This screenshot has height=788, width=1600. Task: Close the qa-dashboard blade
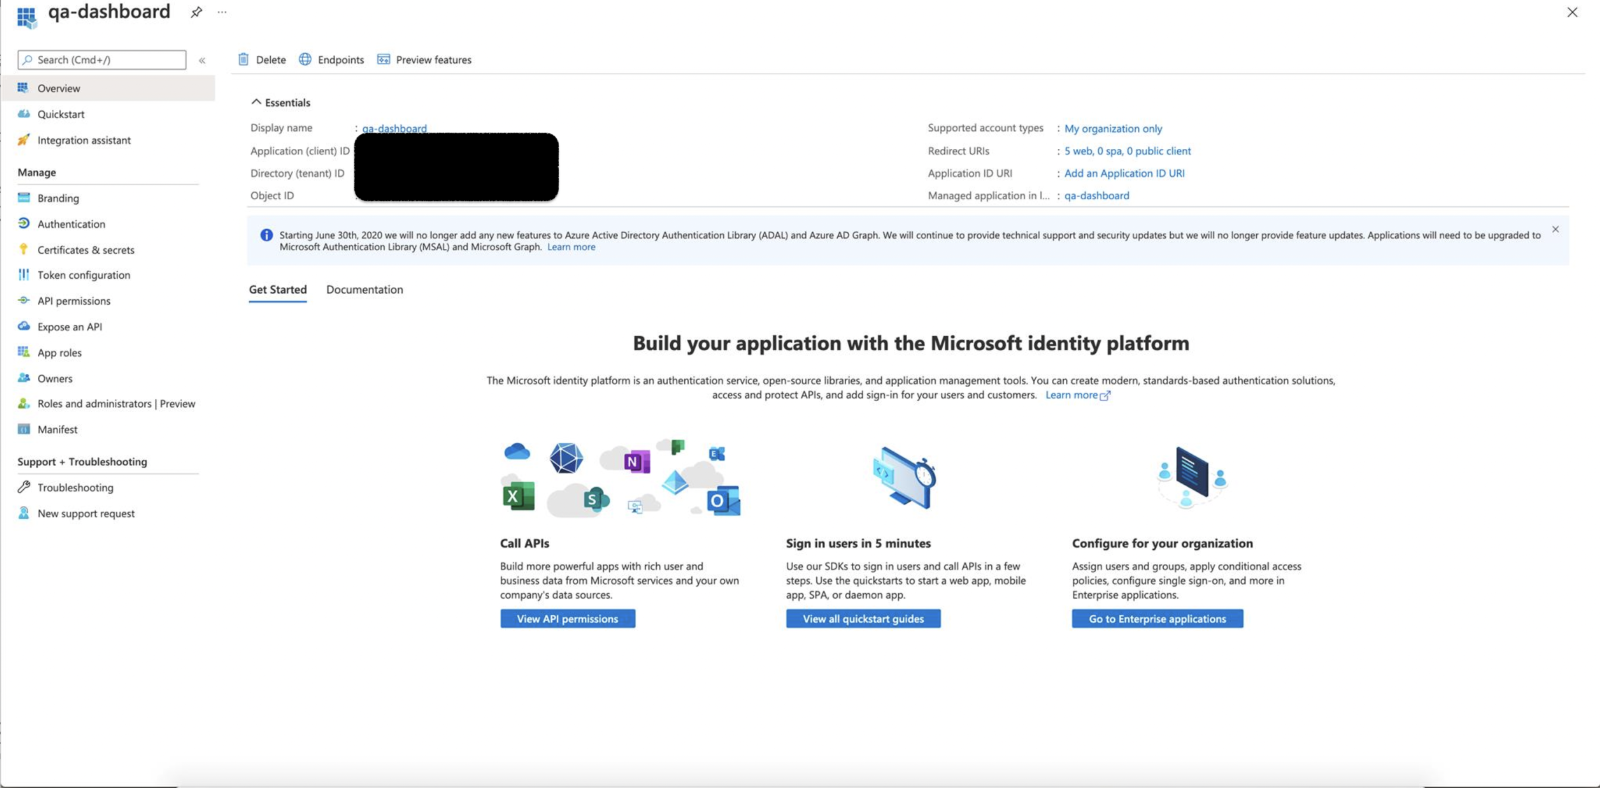pos(1572,12)
